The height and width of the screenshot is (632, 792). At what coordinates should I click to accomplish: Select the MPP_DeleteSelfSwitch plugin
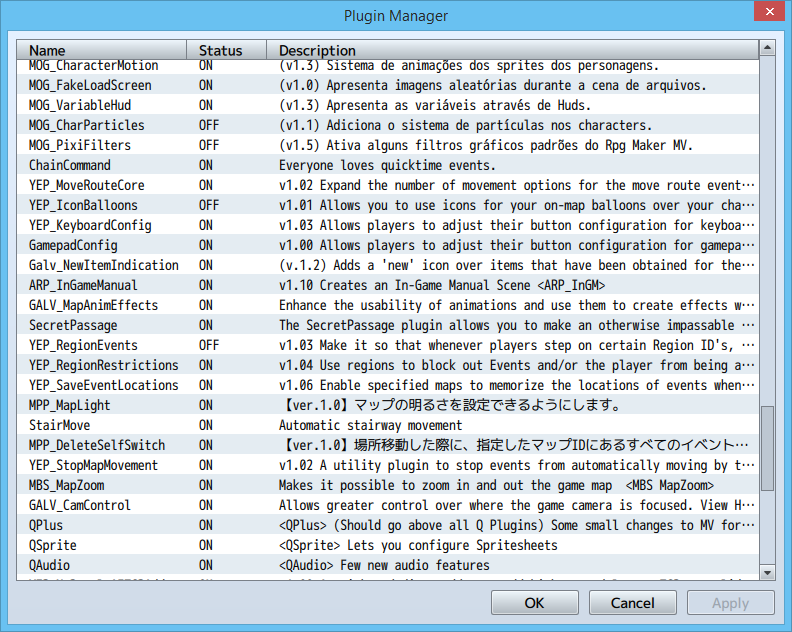(x=387, y=445)
